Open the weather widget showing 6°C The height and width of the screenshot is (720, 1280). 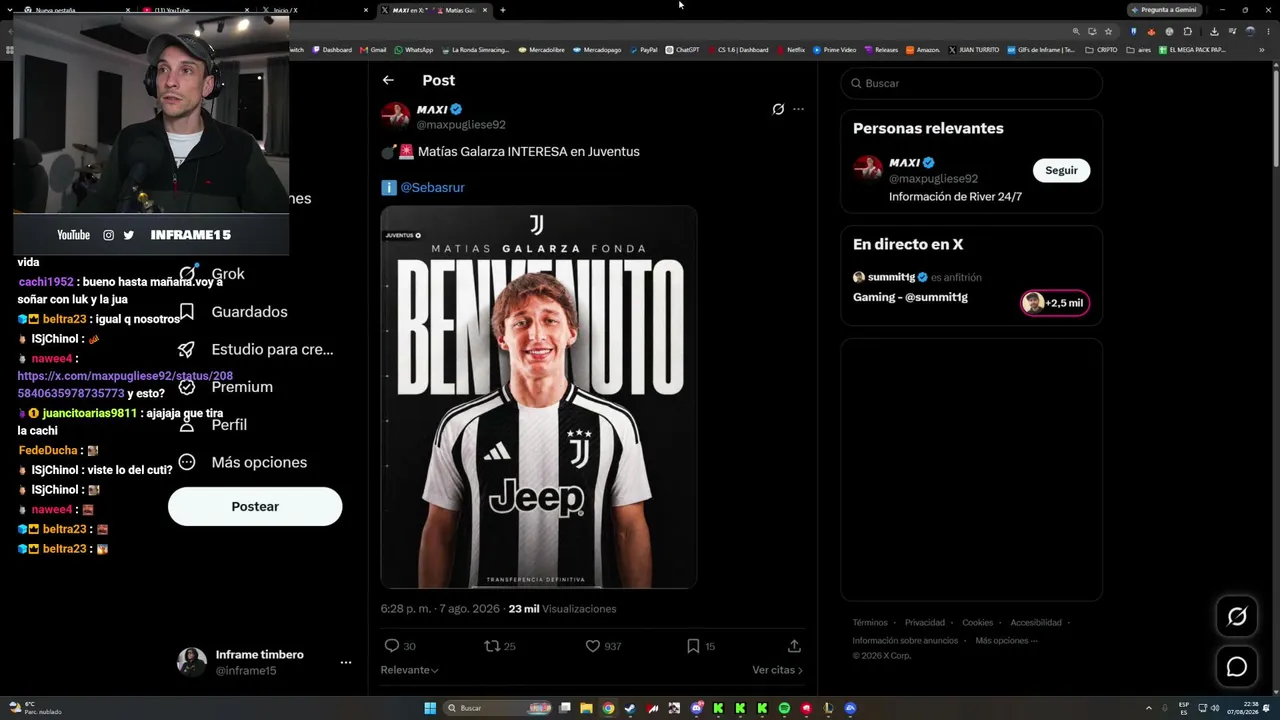coord(36,708)
